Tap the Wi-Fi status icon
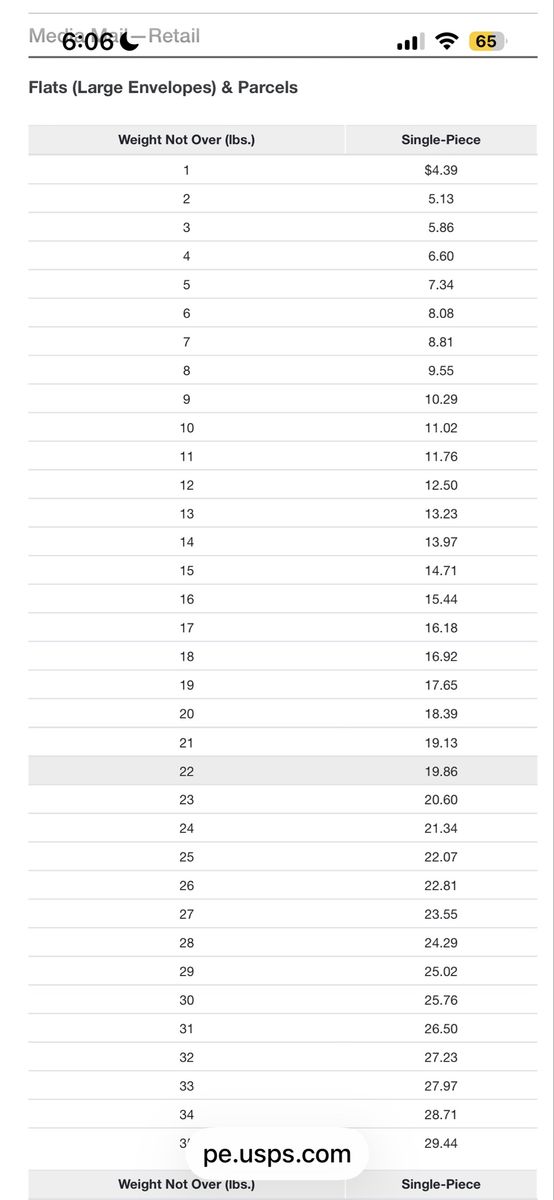This screenshot has height=1200, width=554. tap(447, 41)
